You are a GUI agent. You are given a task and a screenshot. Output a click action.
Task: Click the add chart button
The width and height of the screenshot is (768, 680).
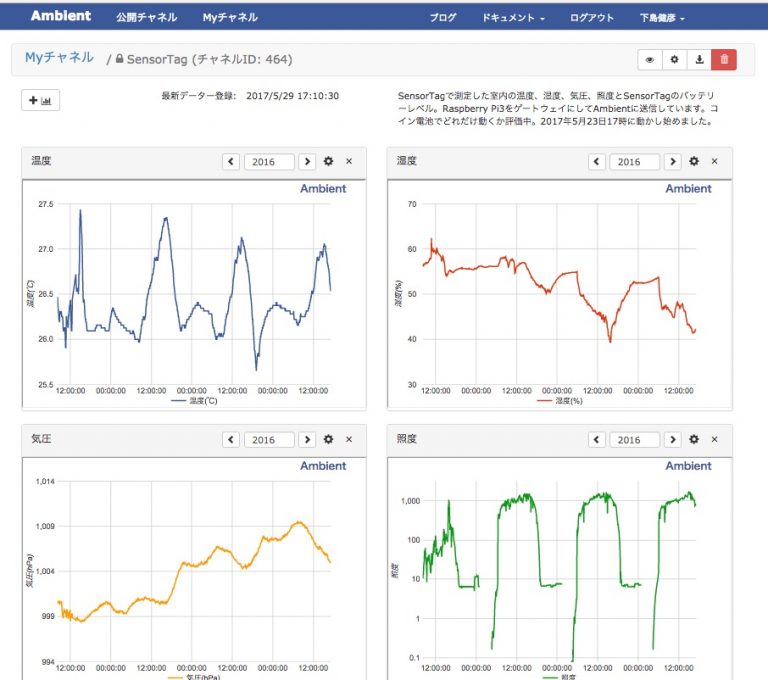point(42,100)
